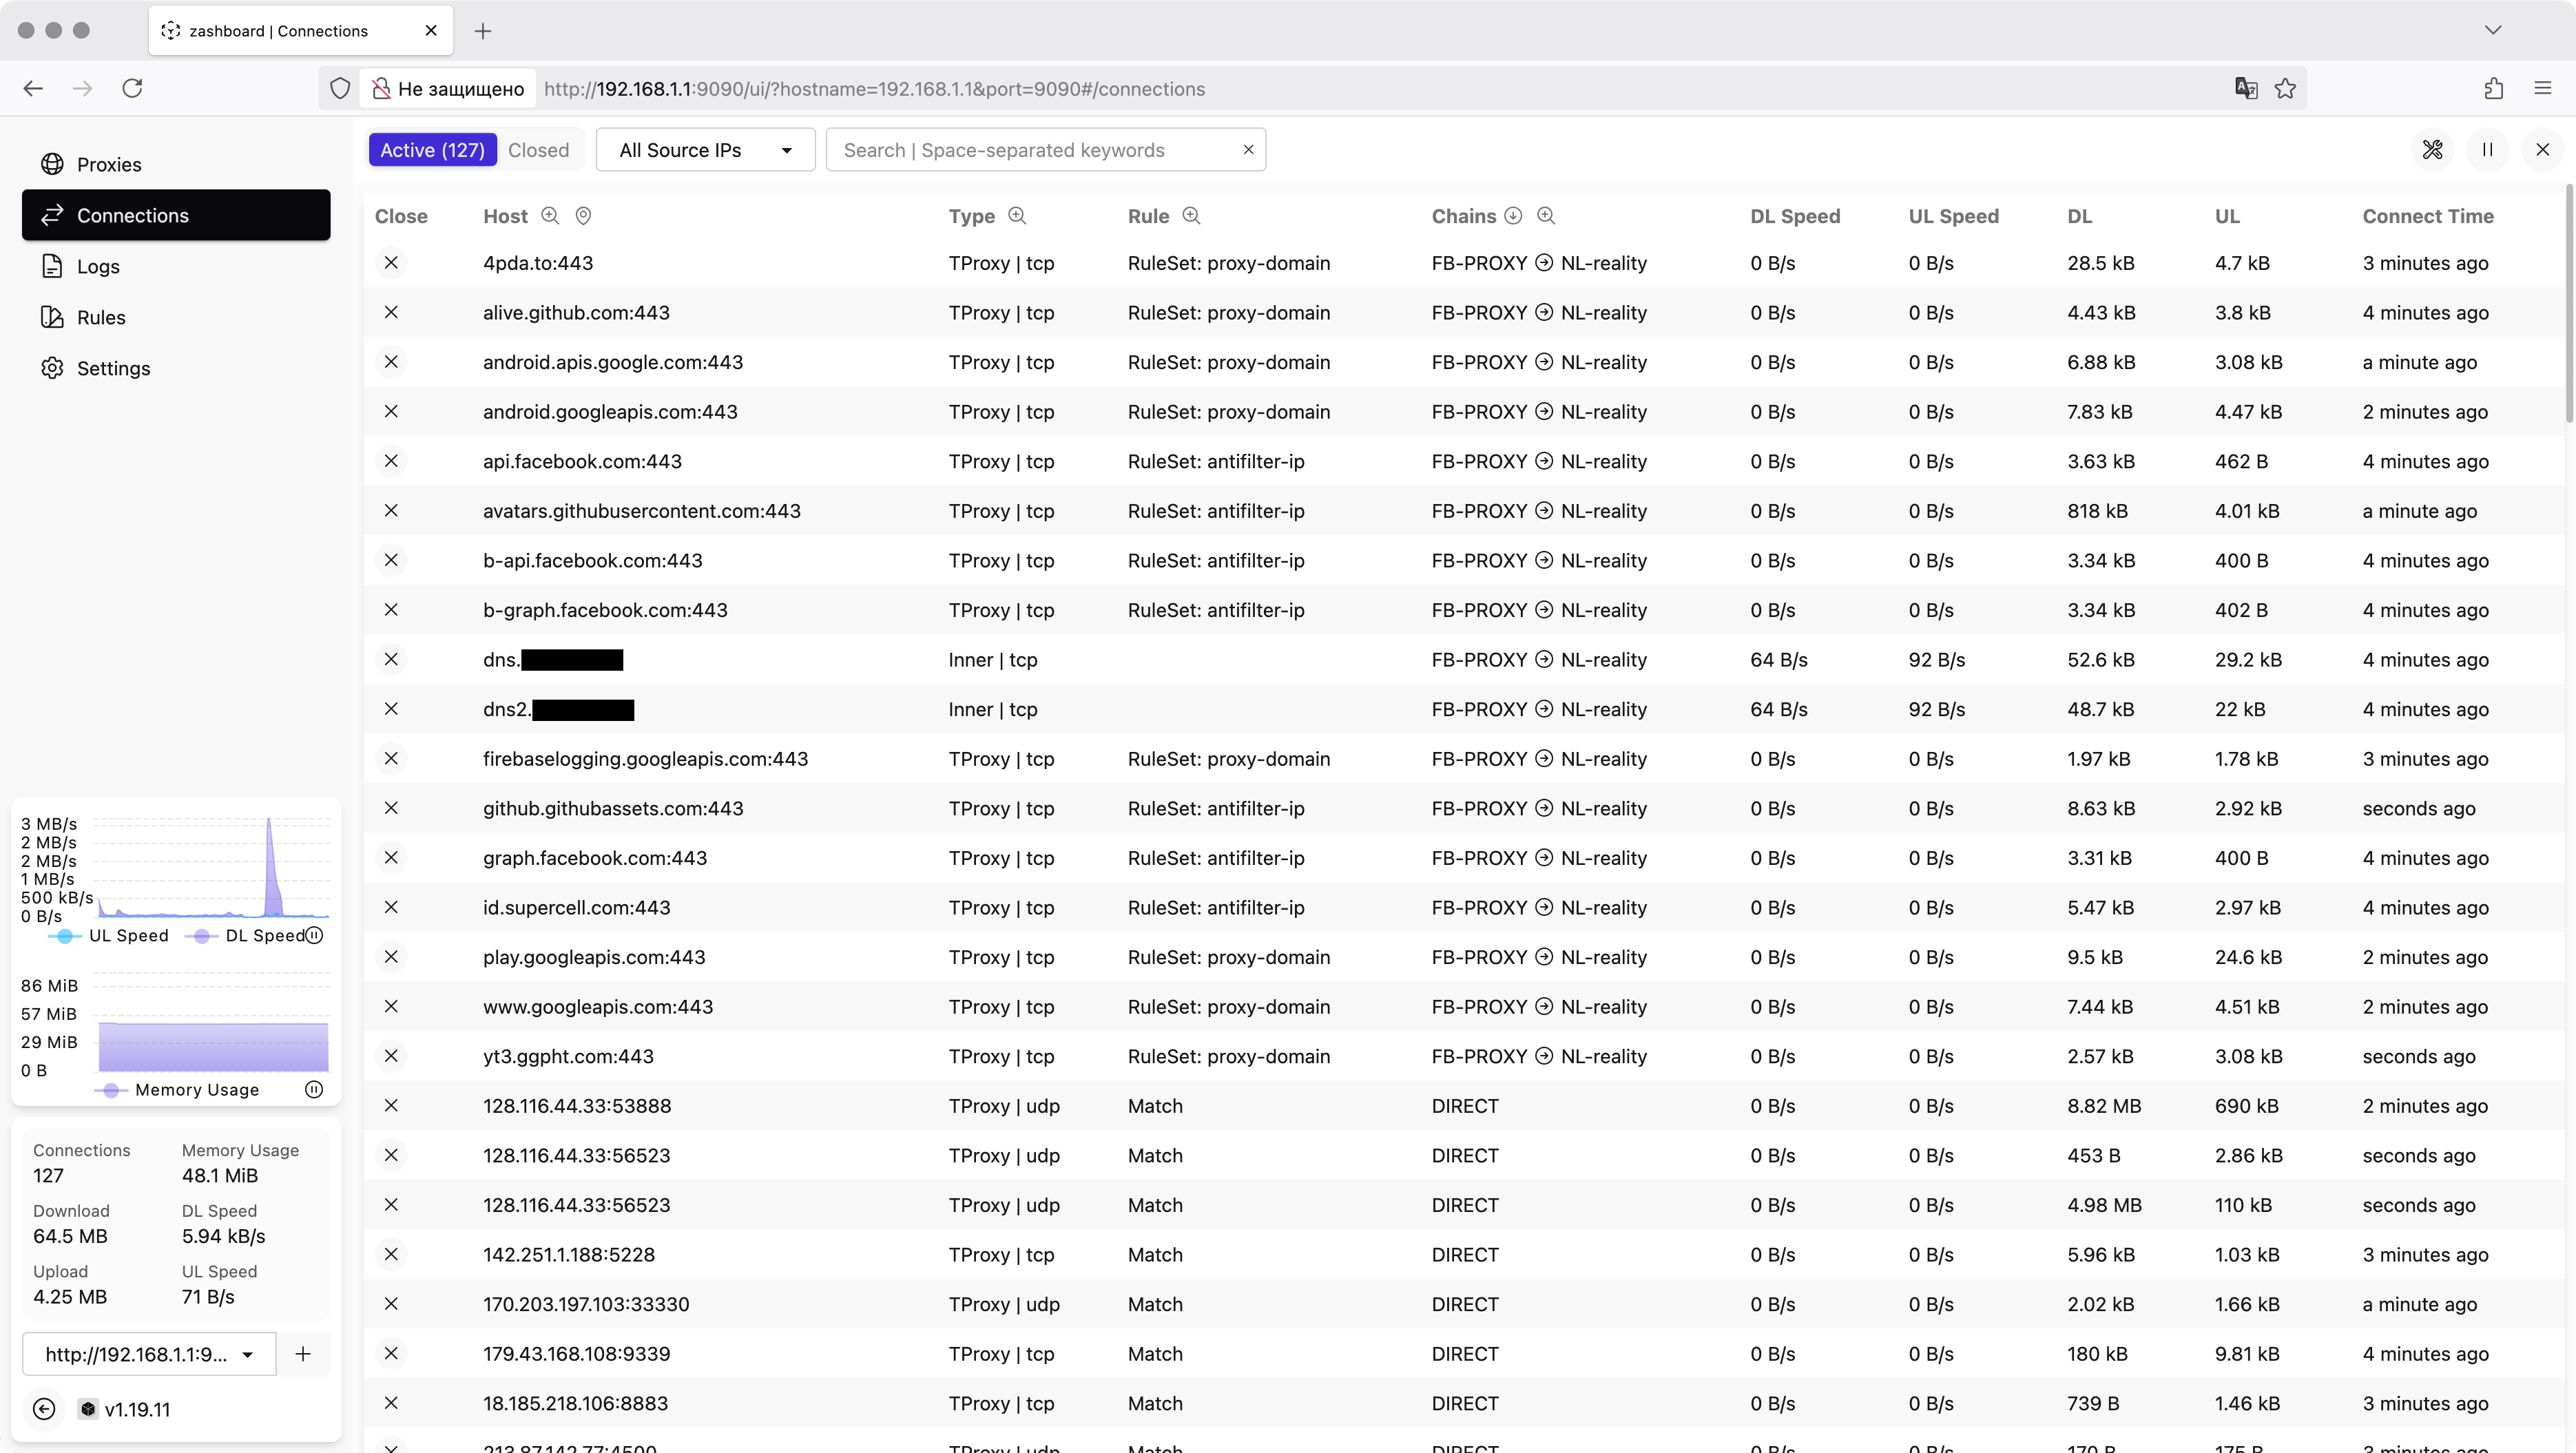Screen dimensions: 2576x1453
Task: Pause the Memory Usage chart
Action: [314, 1089]
